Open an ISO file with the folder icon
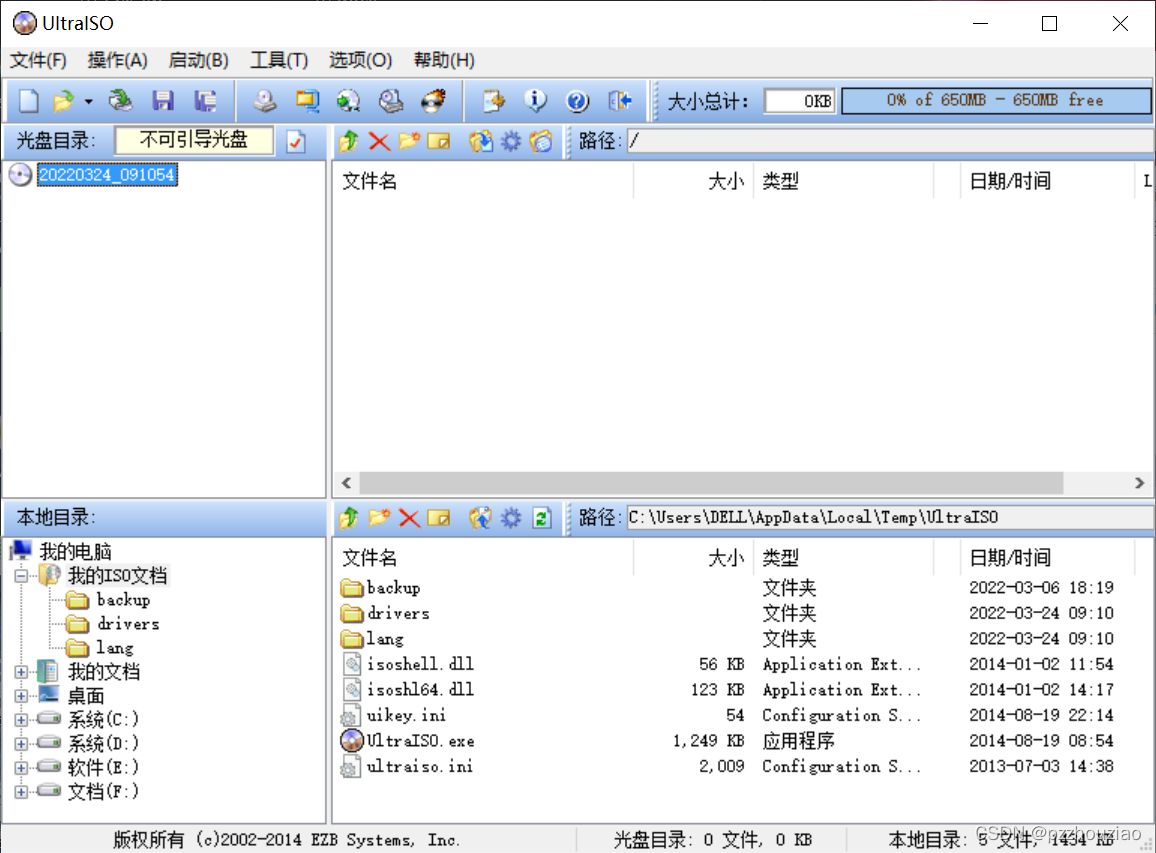The height and width of the screenshot is (853, 1156). (x=64, y=100)
